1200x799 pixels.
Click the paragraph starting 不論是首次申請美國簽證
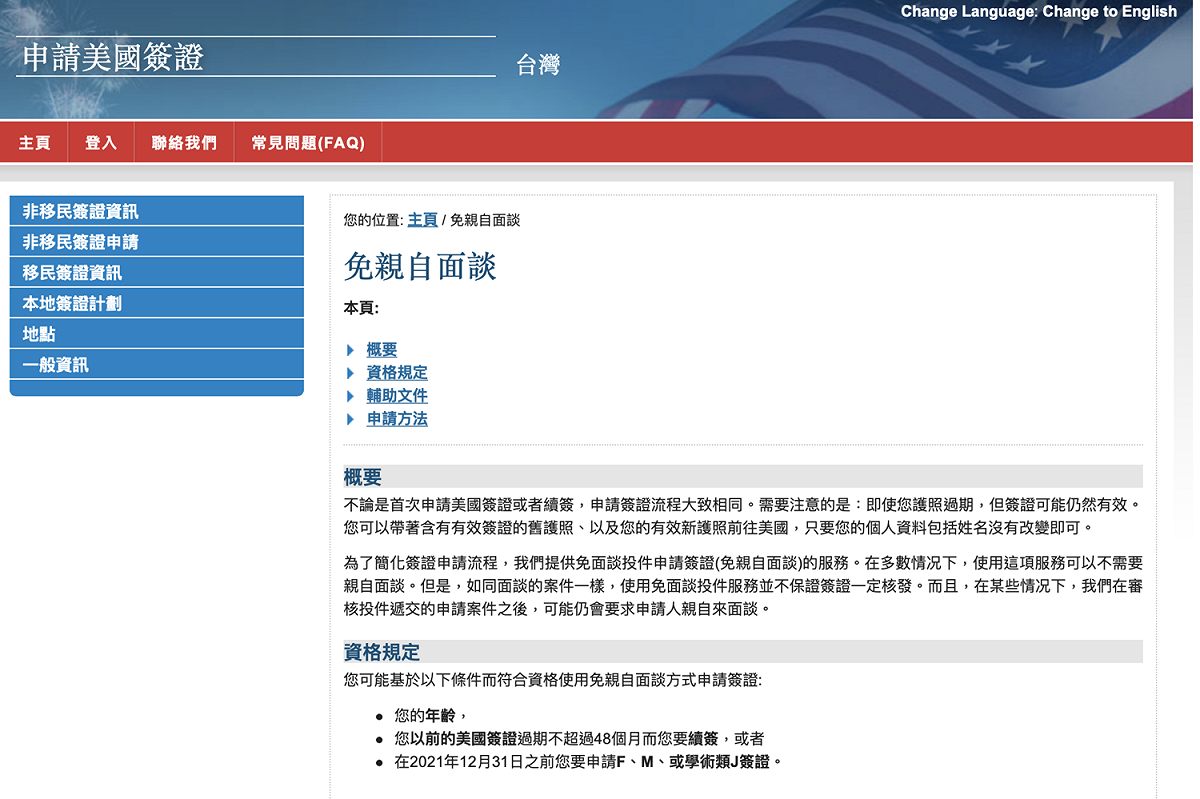743,515
